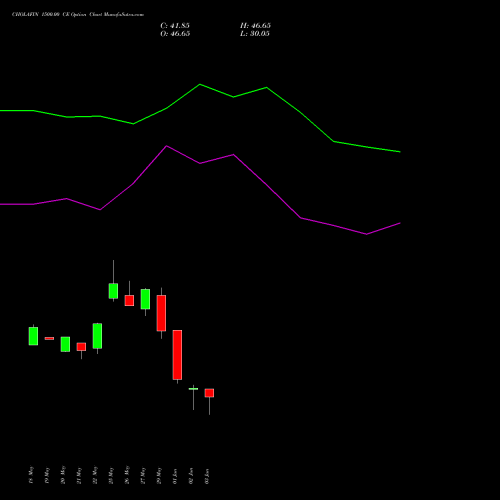Select the tall red candle for 29 May
The width and height of the screenshot is (500, 500).
click(x=161, y=313)
